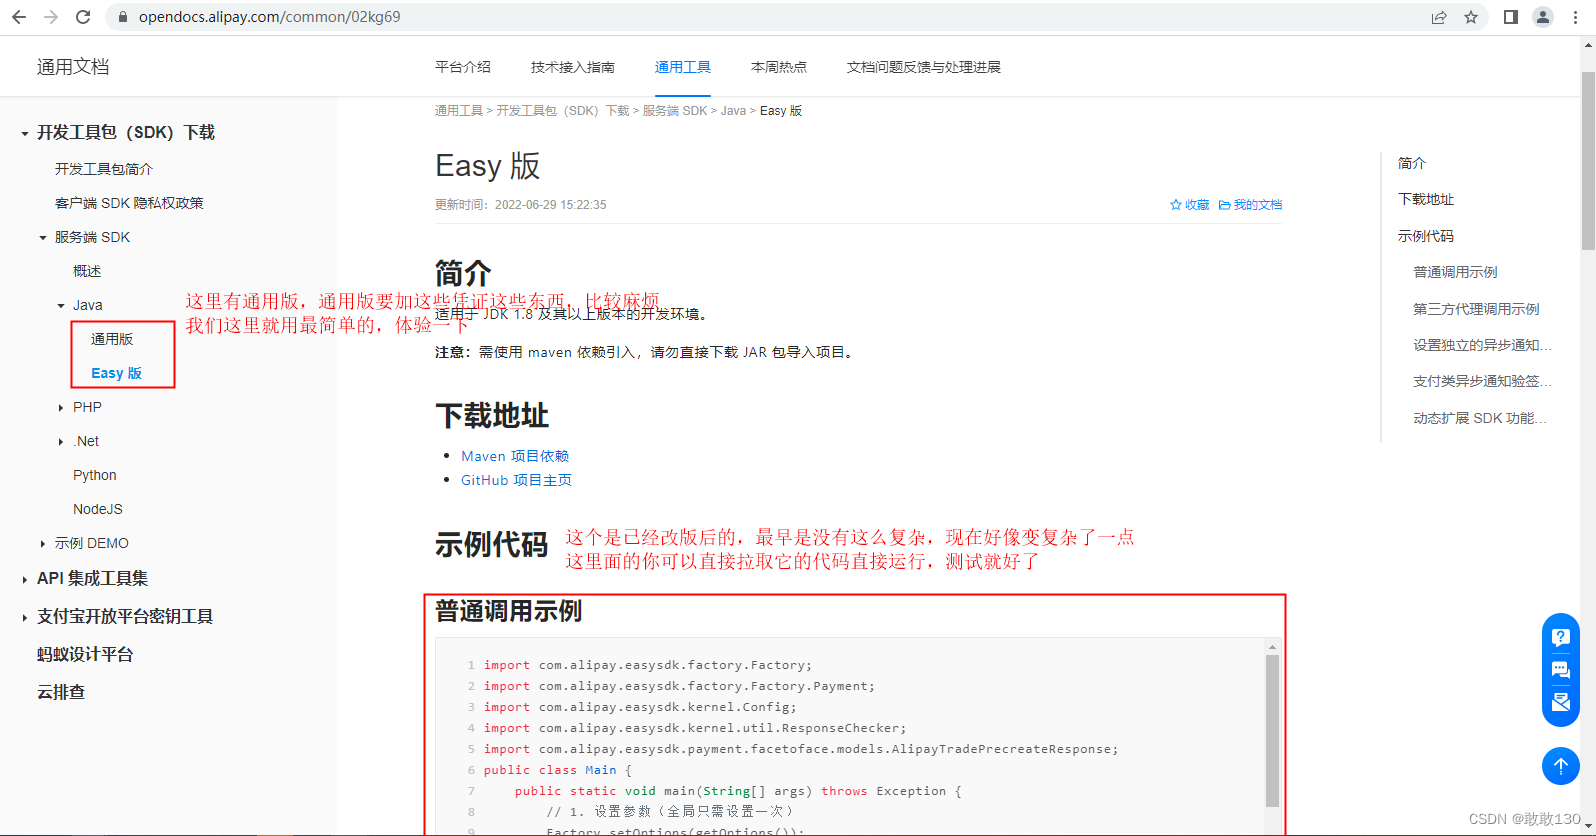This screenshot has height=836, width=1596.
Task: Go to the 本周热点 tab
Action: pos(779,67)
